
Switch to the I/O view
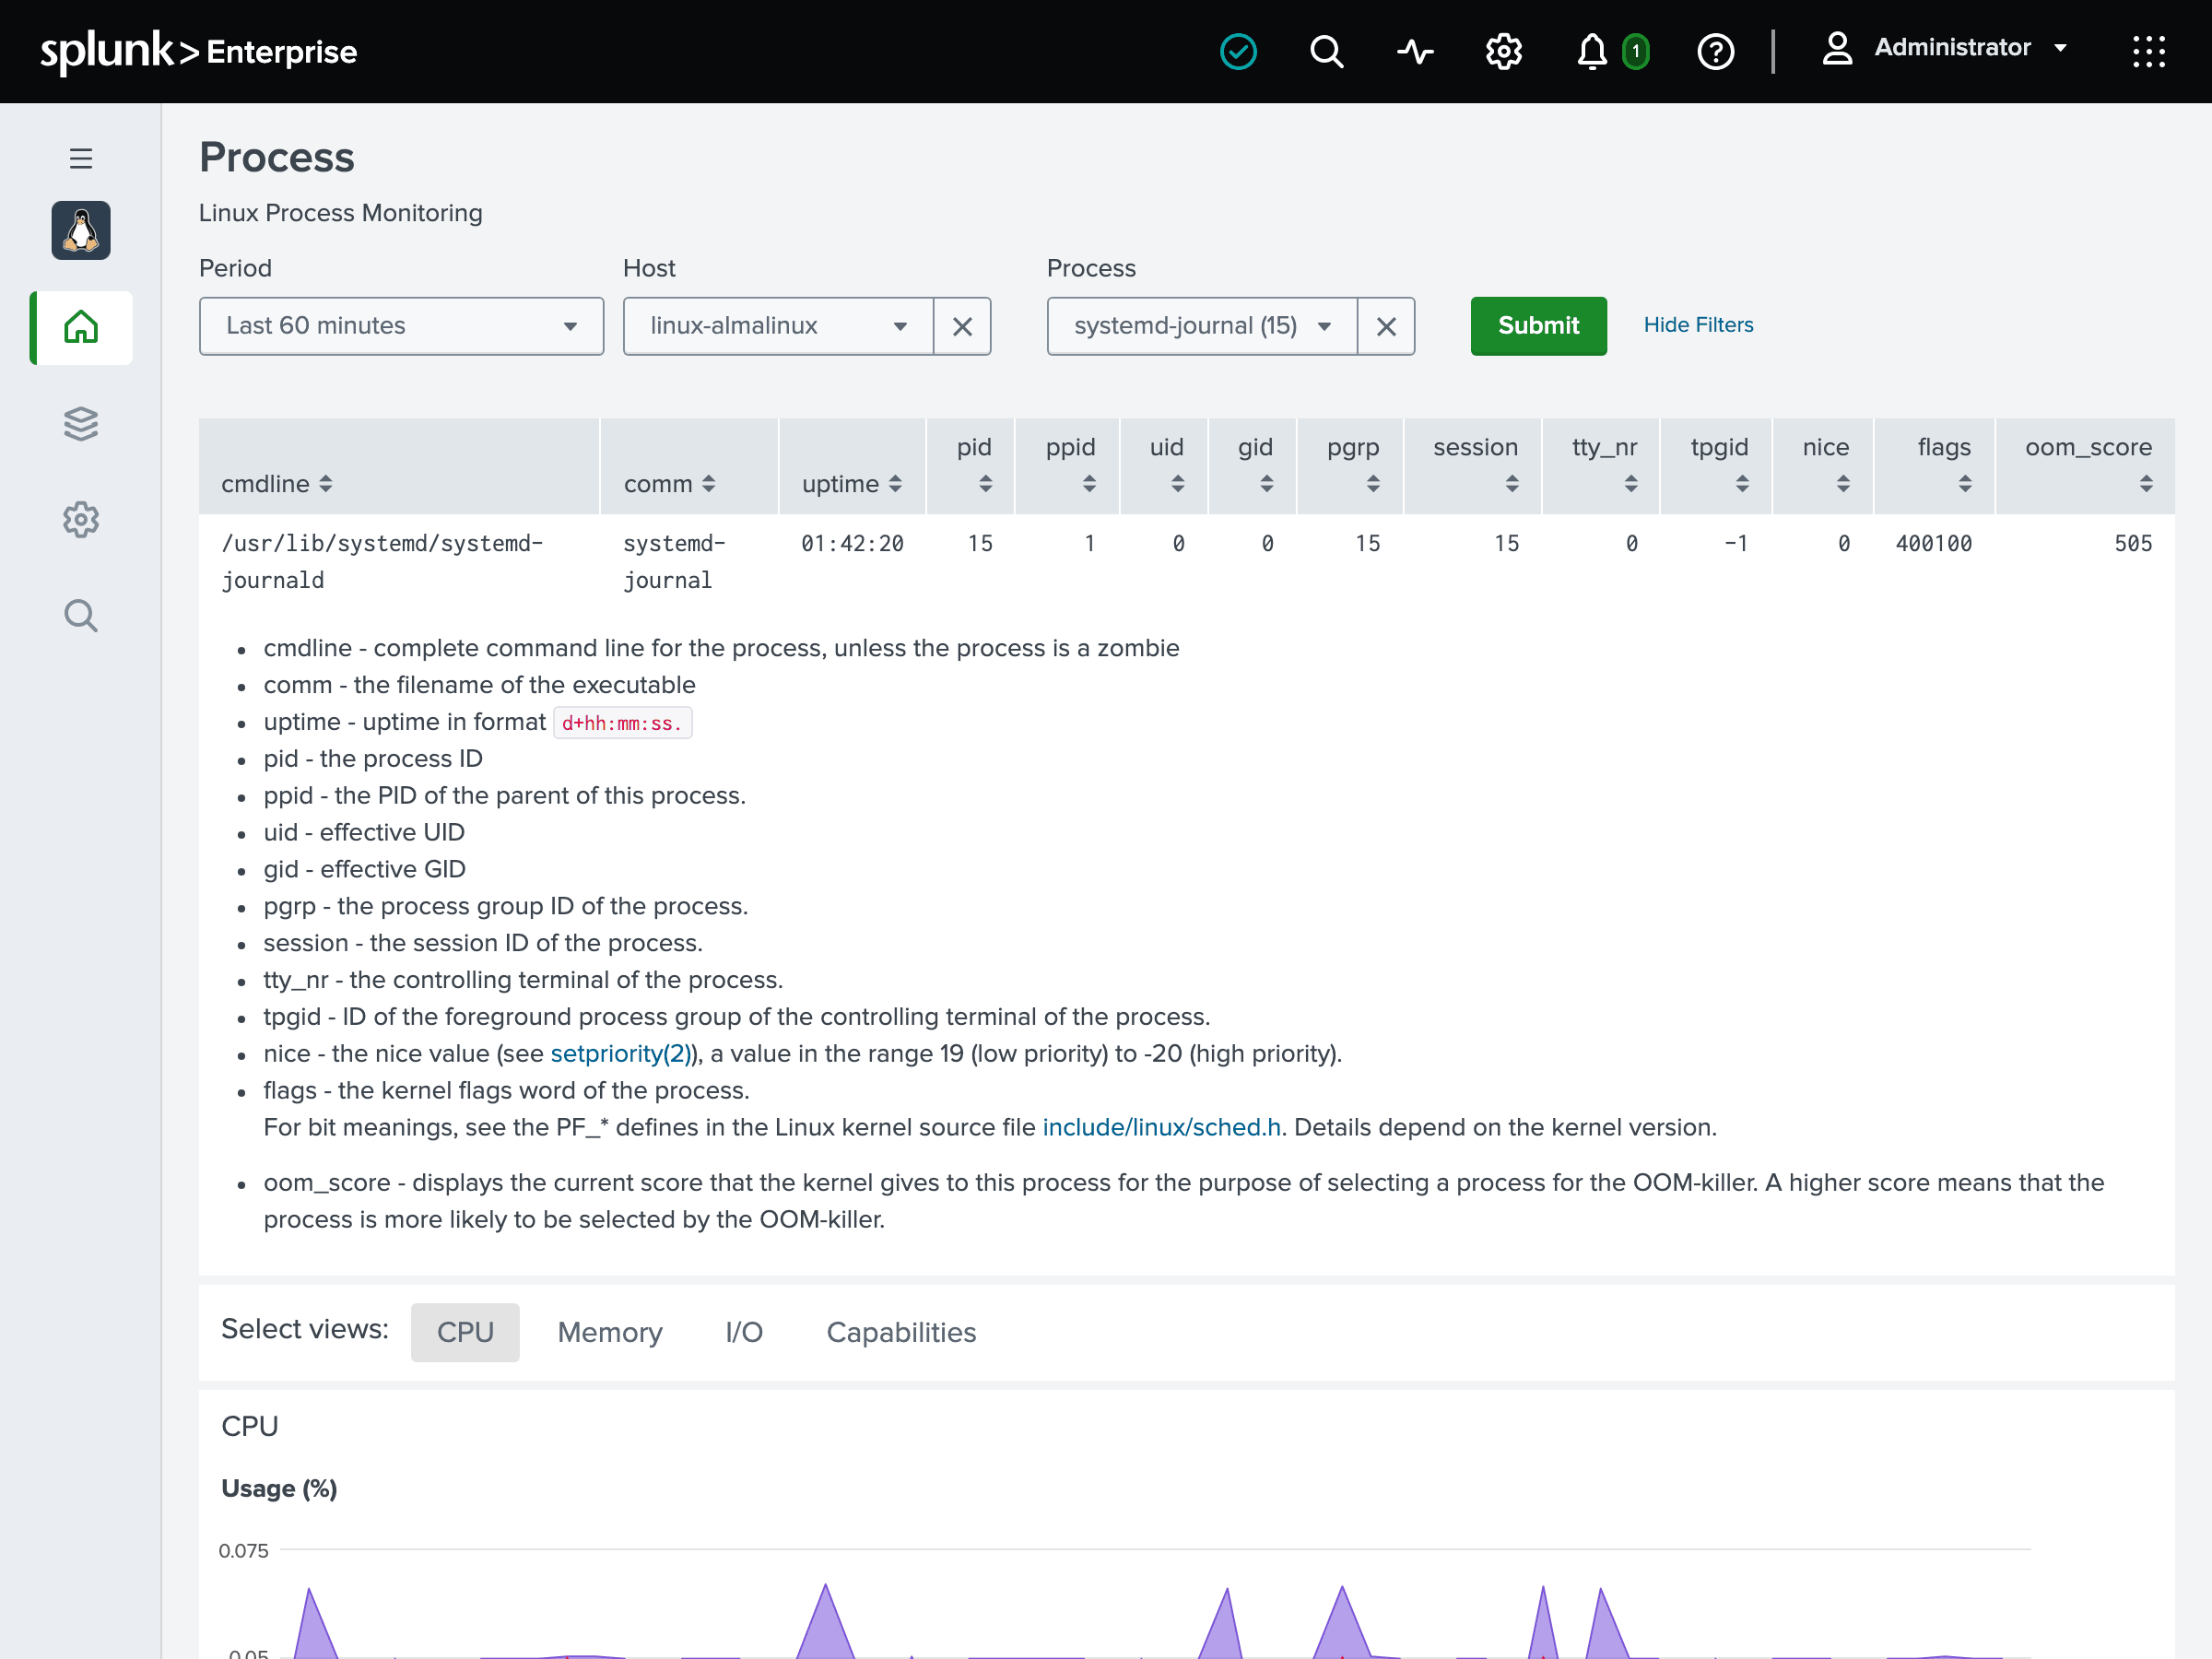[744, 1332]
